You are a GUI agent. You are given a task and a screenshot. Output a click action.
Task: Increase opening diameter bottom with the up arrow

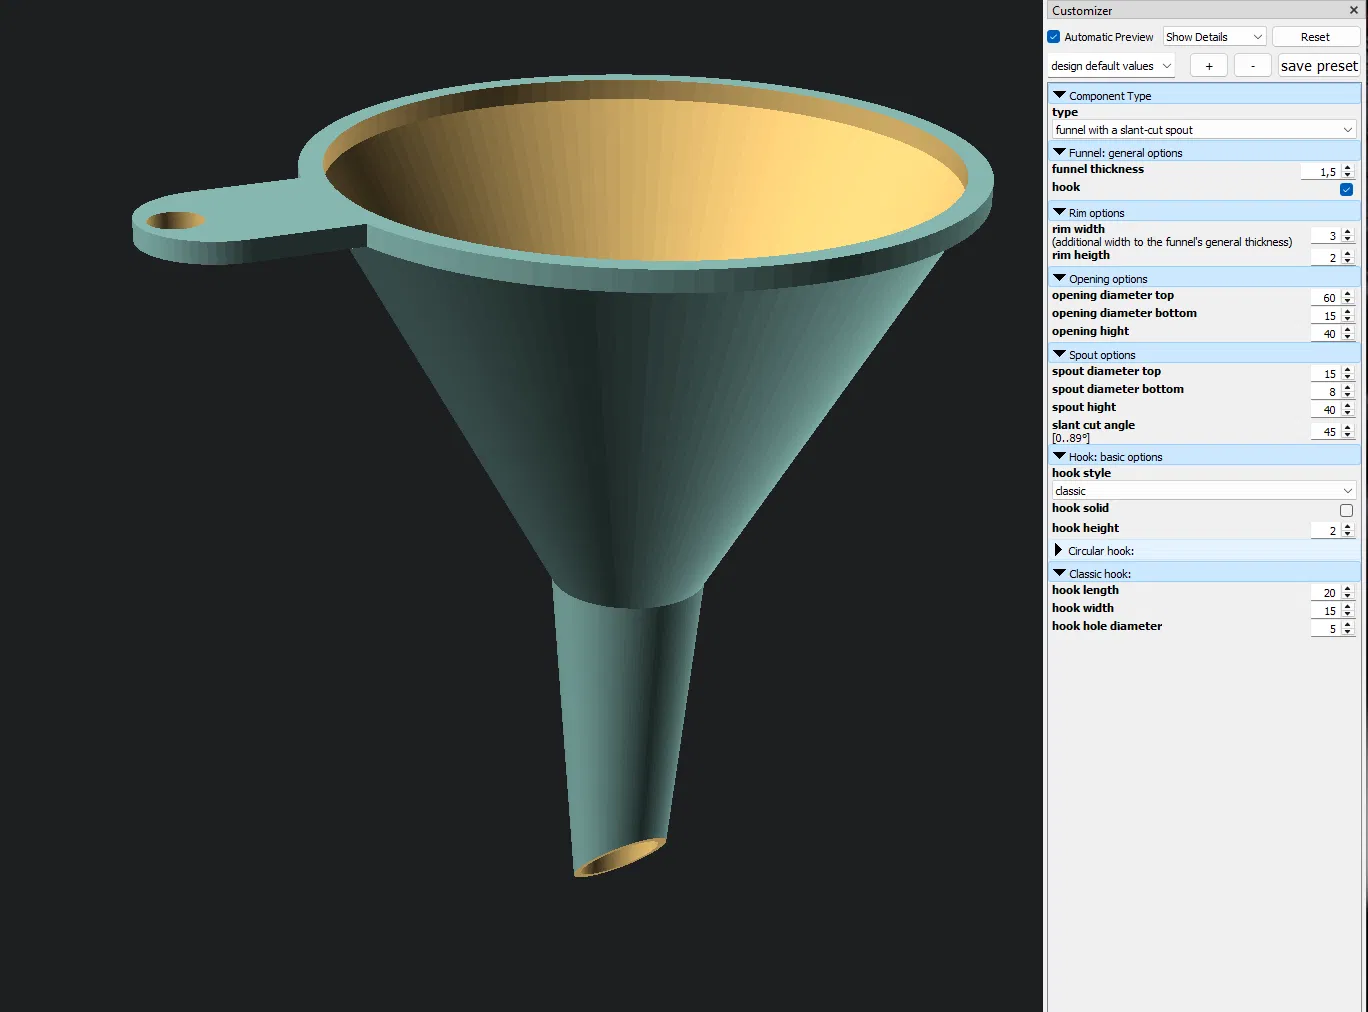point(1348,312)
